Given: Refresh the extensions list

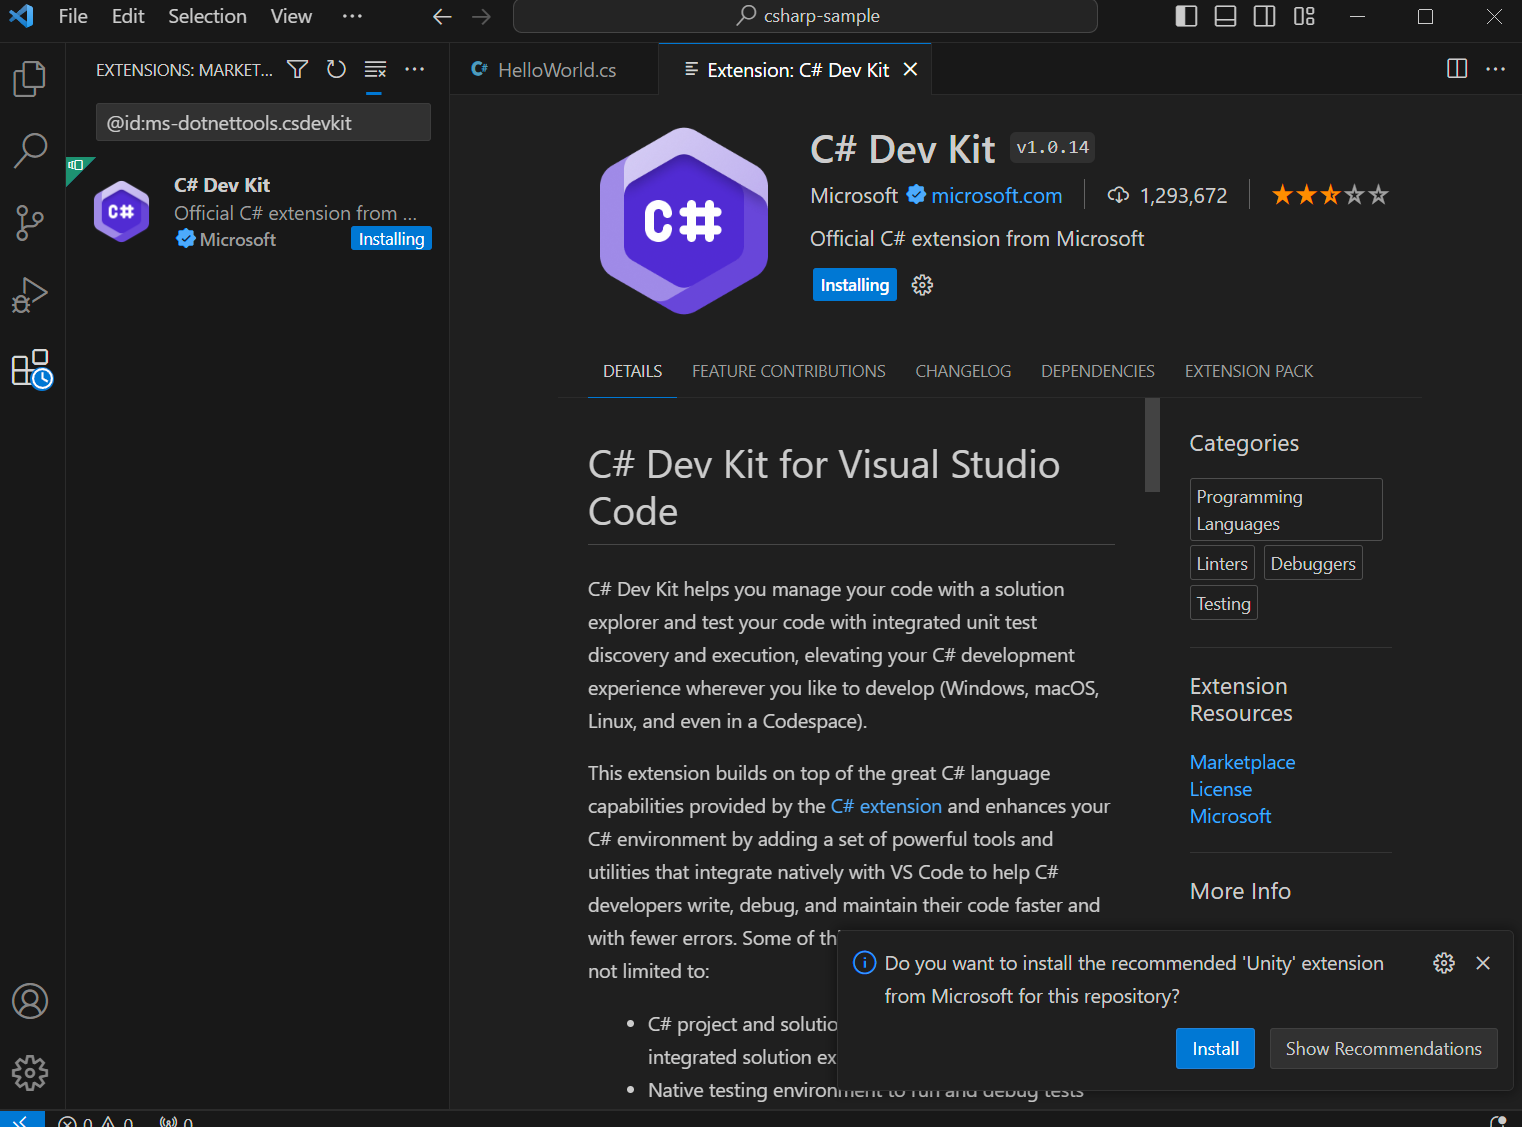Looking at the screenshot, I should tap(336, 69).
